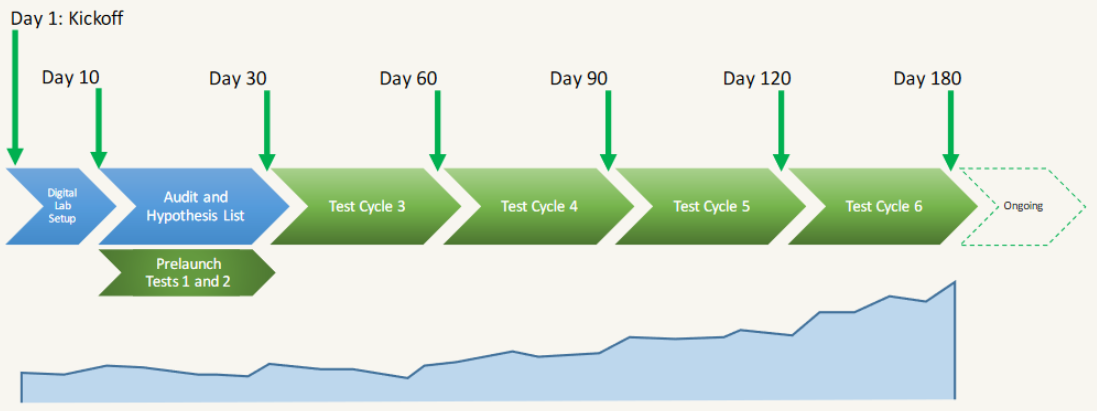The height and width of the screenshot is (411, 1097).
Task: Click the Day 1: Kickoff label
Action: coord(67,18)
